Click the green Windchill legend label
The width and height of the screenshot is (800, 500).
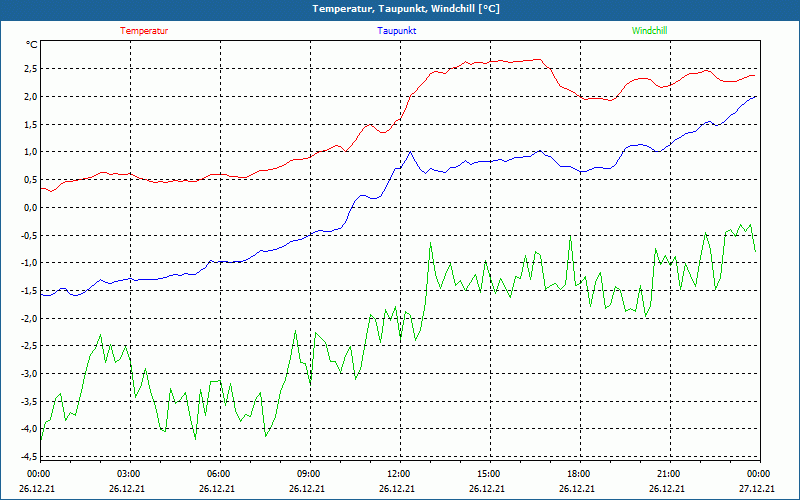[x=649, y=31]
